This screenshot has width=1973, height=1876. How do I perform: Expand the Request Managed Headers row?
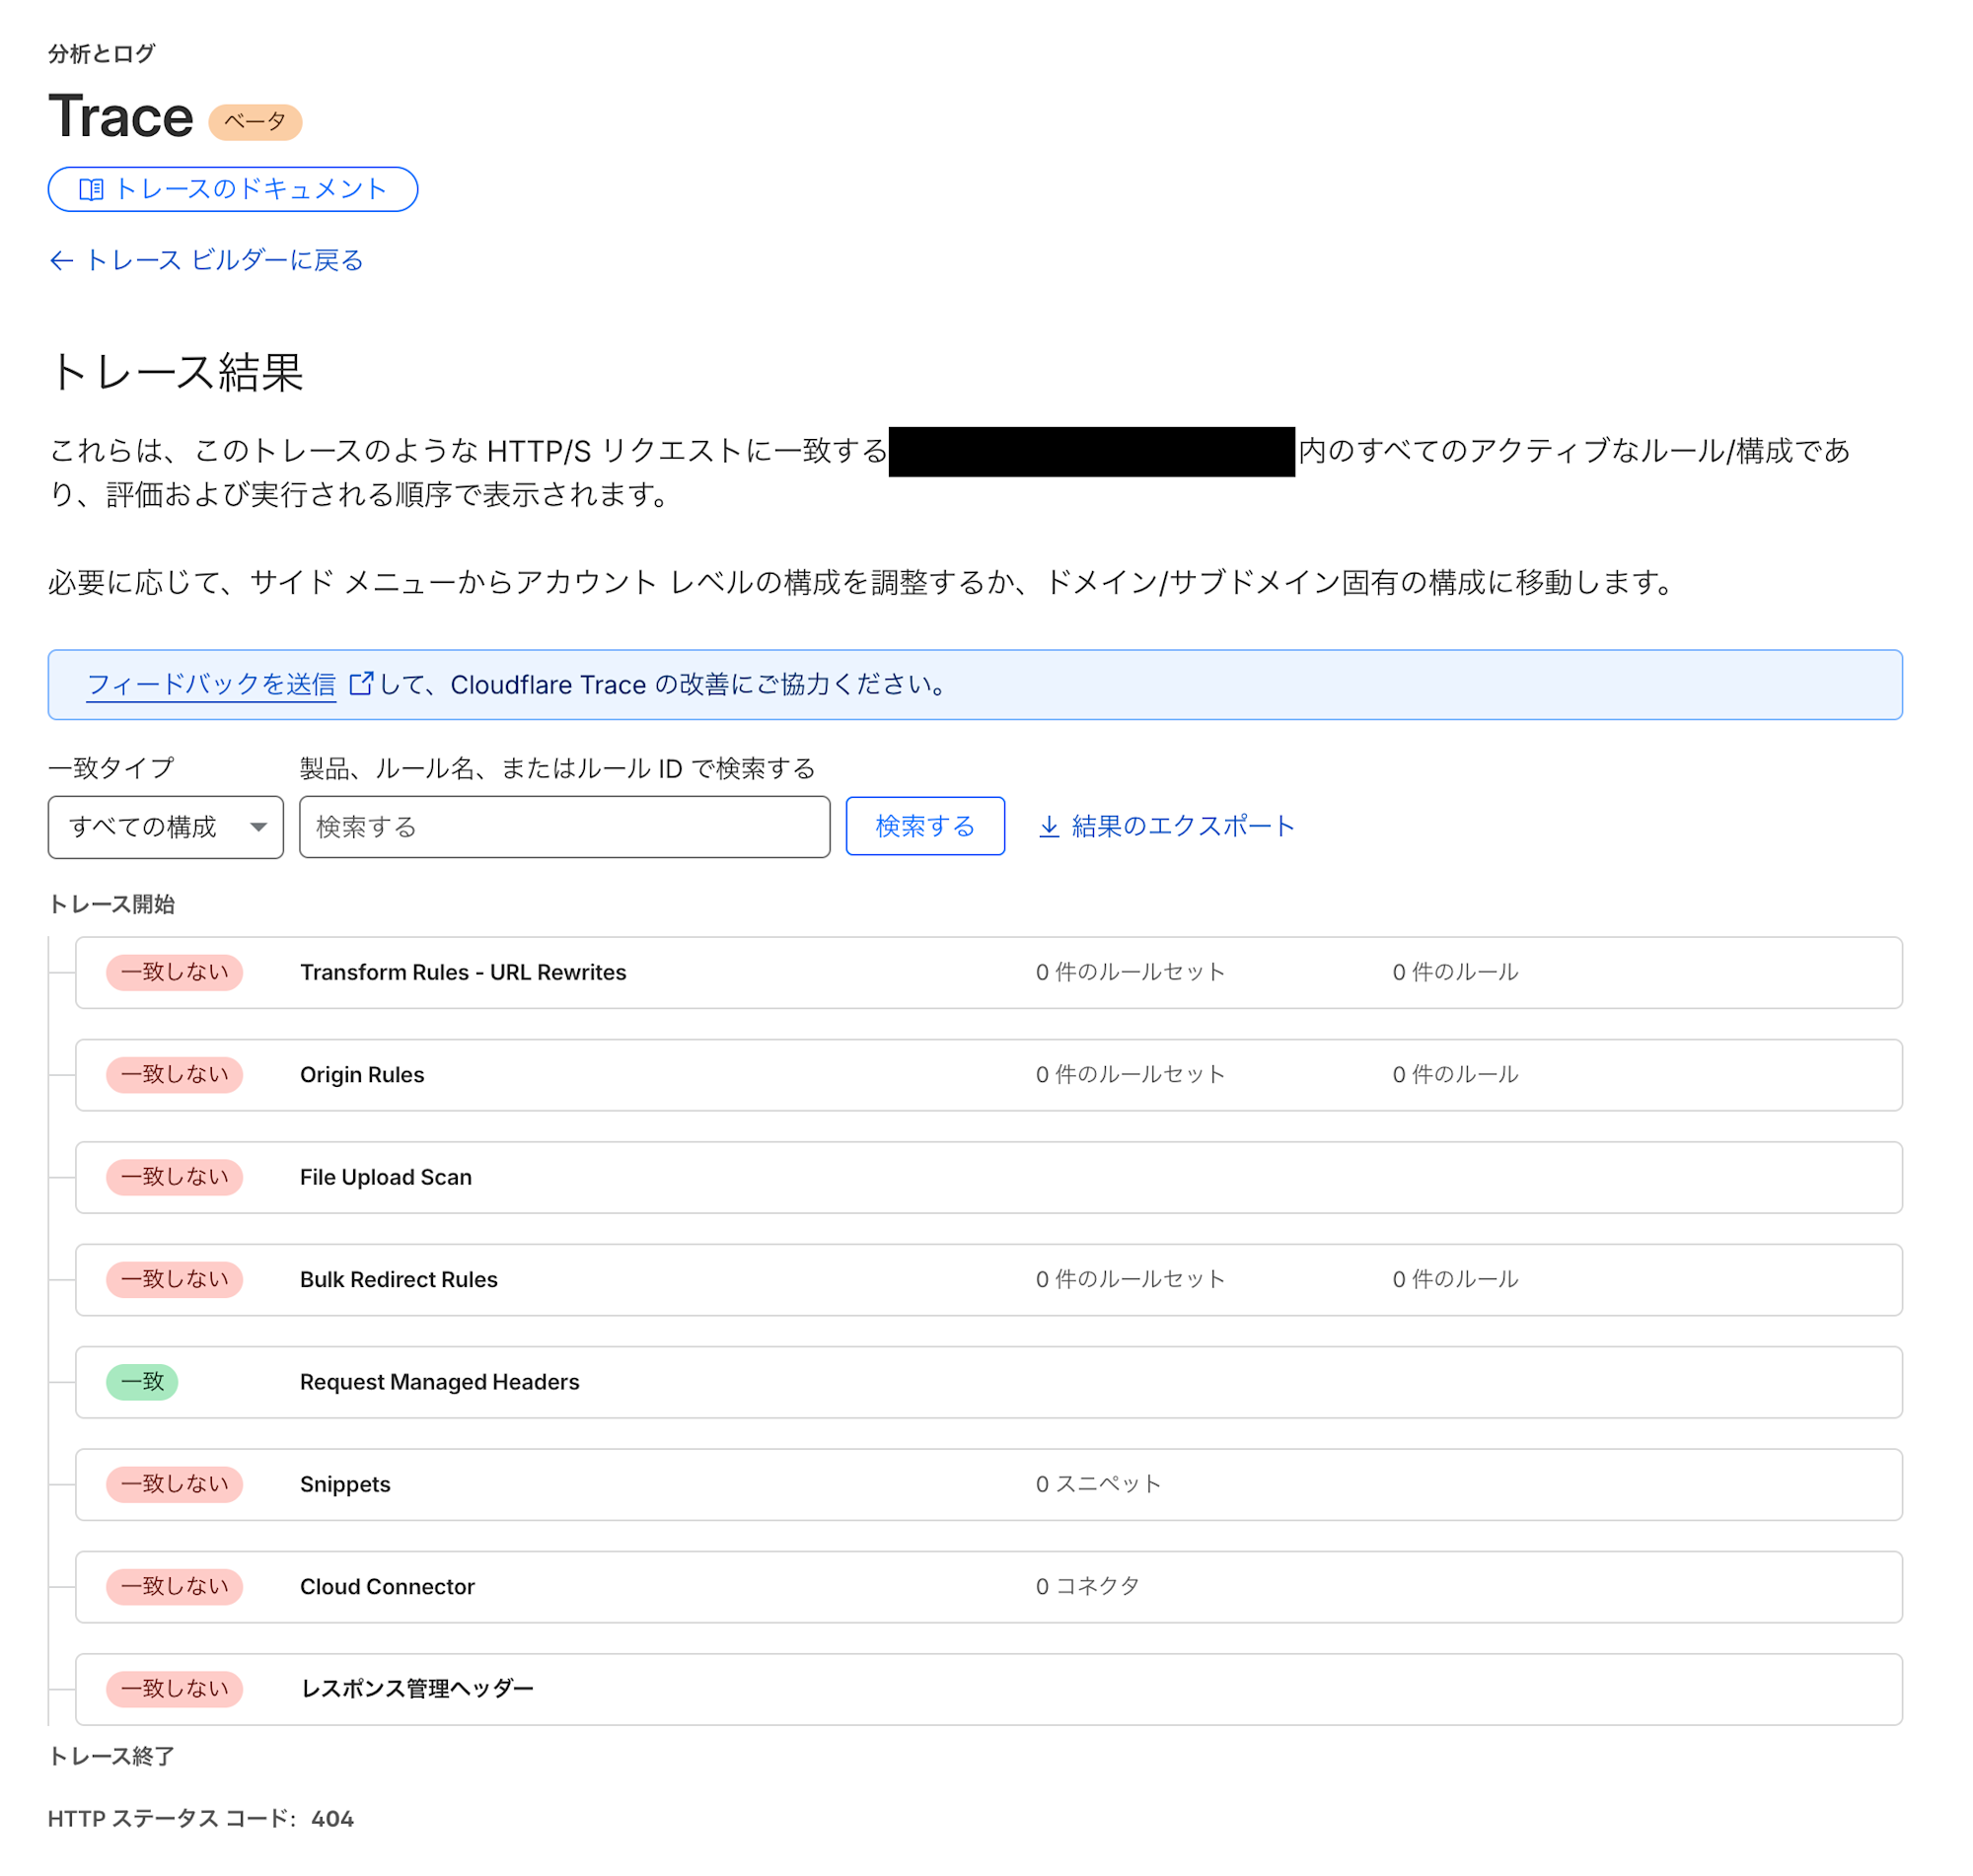point(439,1382)
